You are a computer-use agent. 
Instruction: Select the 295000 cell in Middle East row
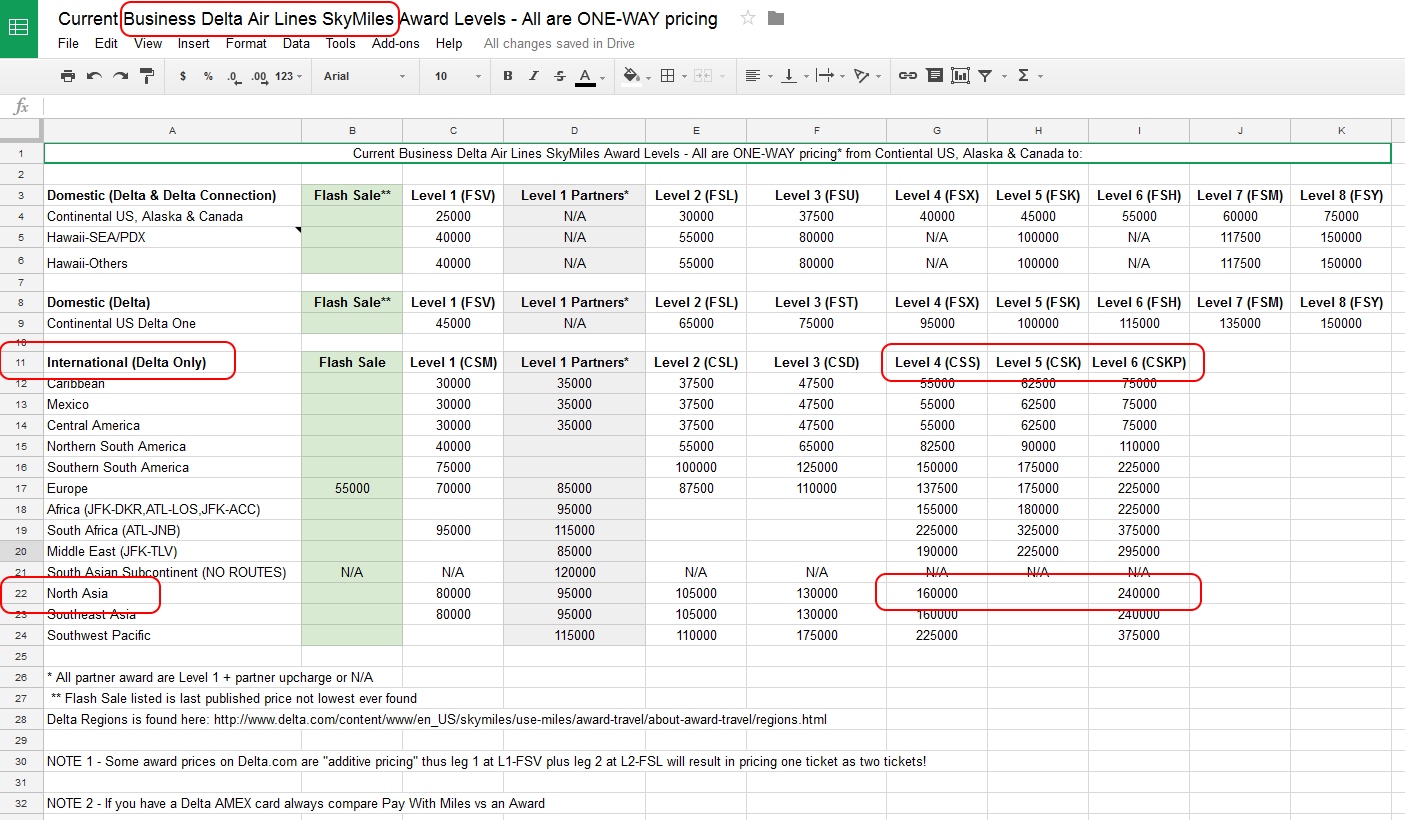(x=1139, y=551)
